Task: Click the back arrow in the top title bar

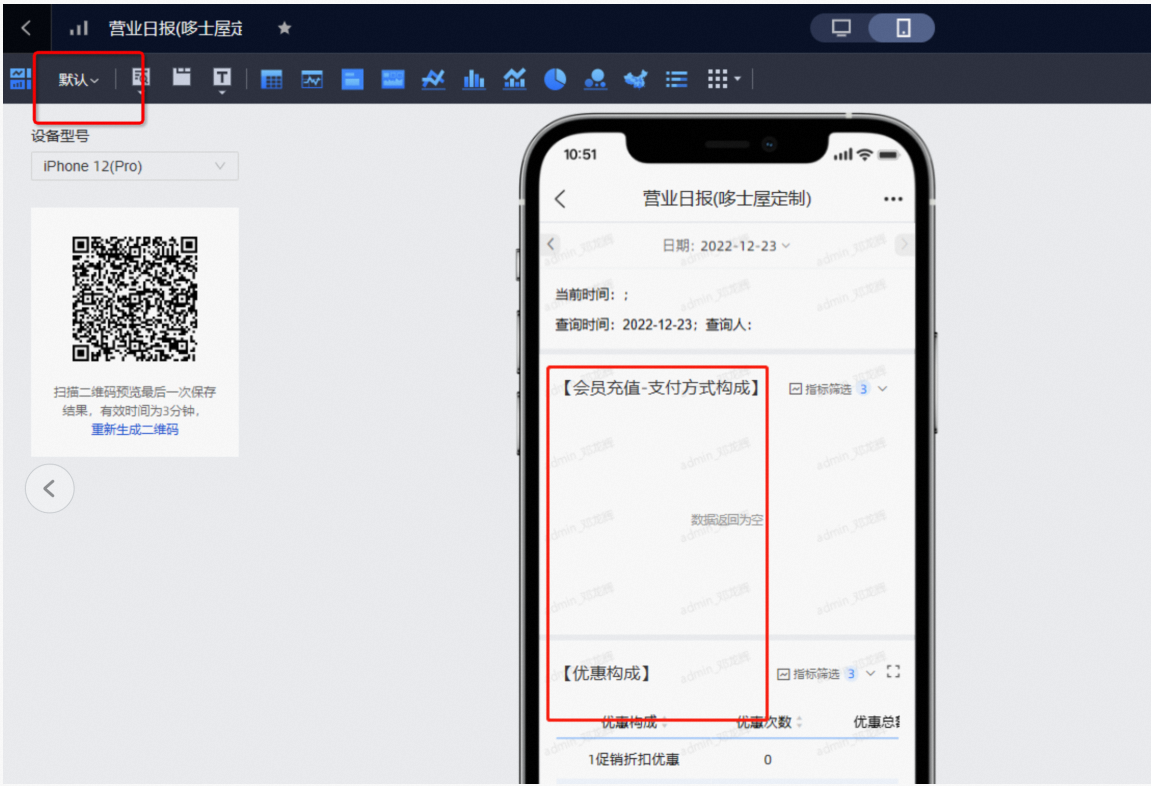Action: point(26,28)
